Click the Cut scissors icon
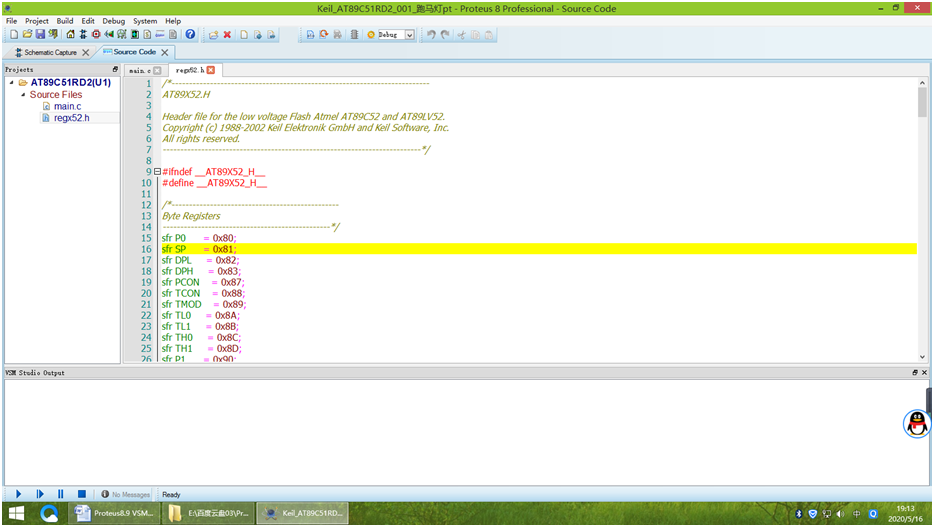This screenshot has height=527, width=934. point(462,35)
